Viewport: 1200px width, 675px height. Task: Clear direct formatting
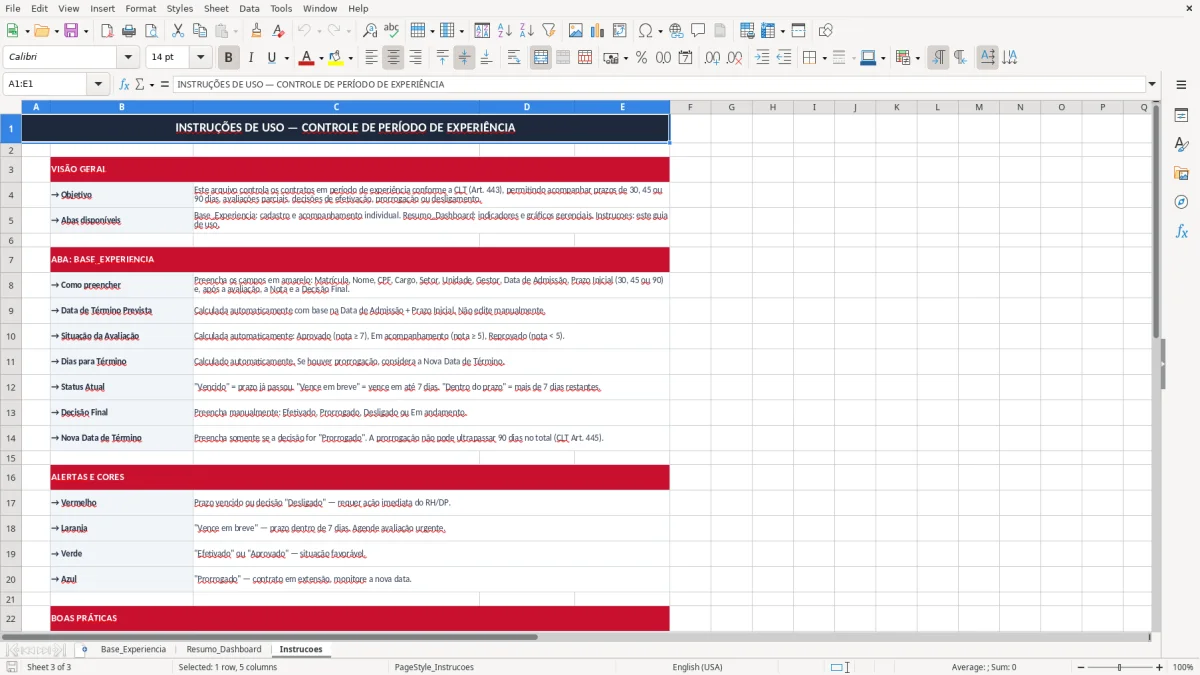tap(279, 31)
